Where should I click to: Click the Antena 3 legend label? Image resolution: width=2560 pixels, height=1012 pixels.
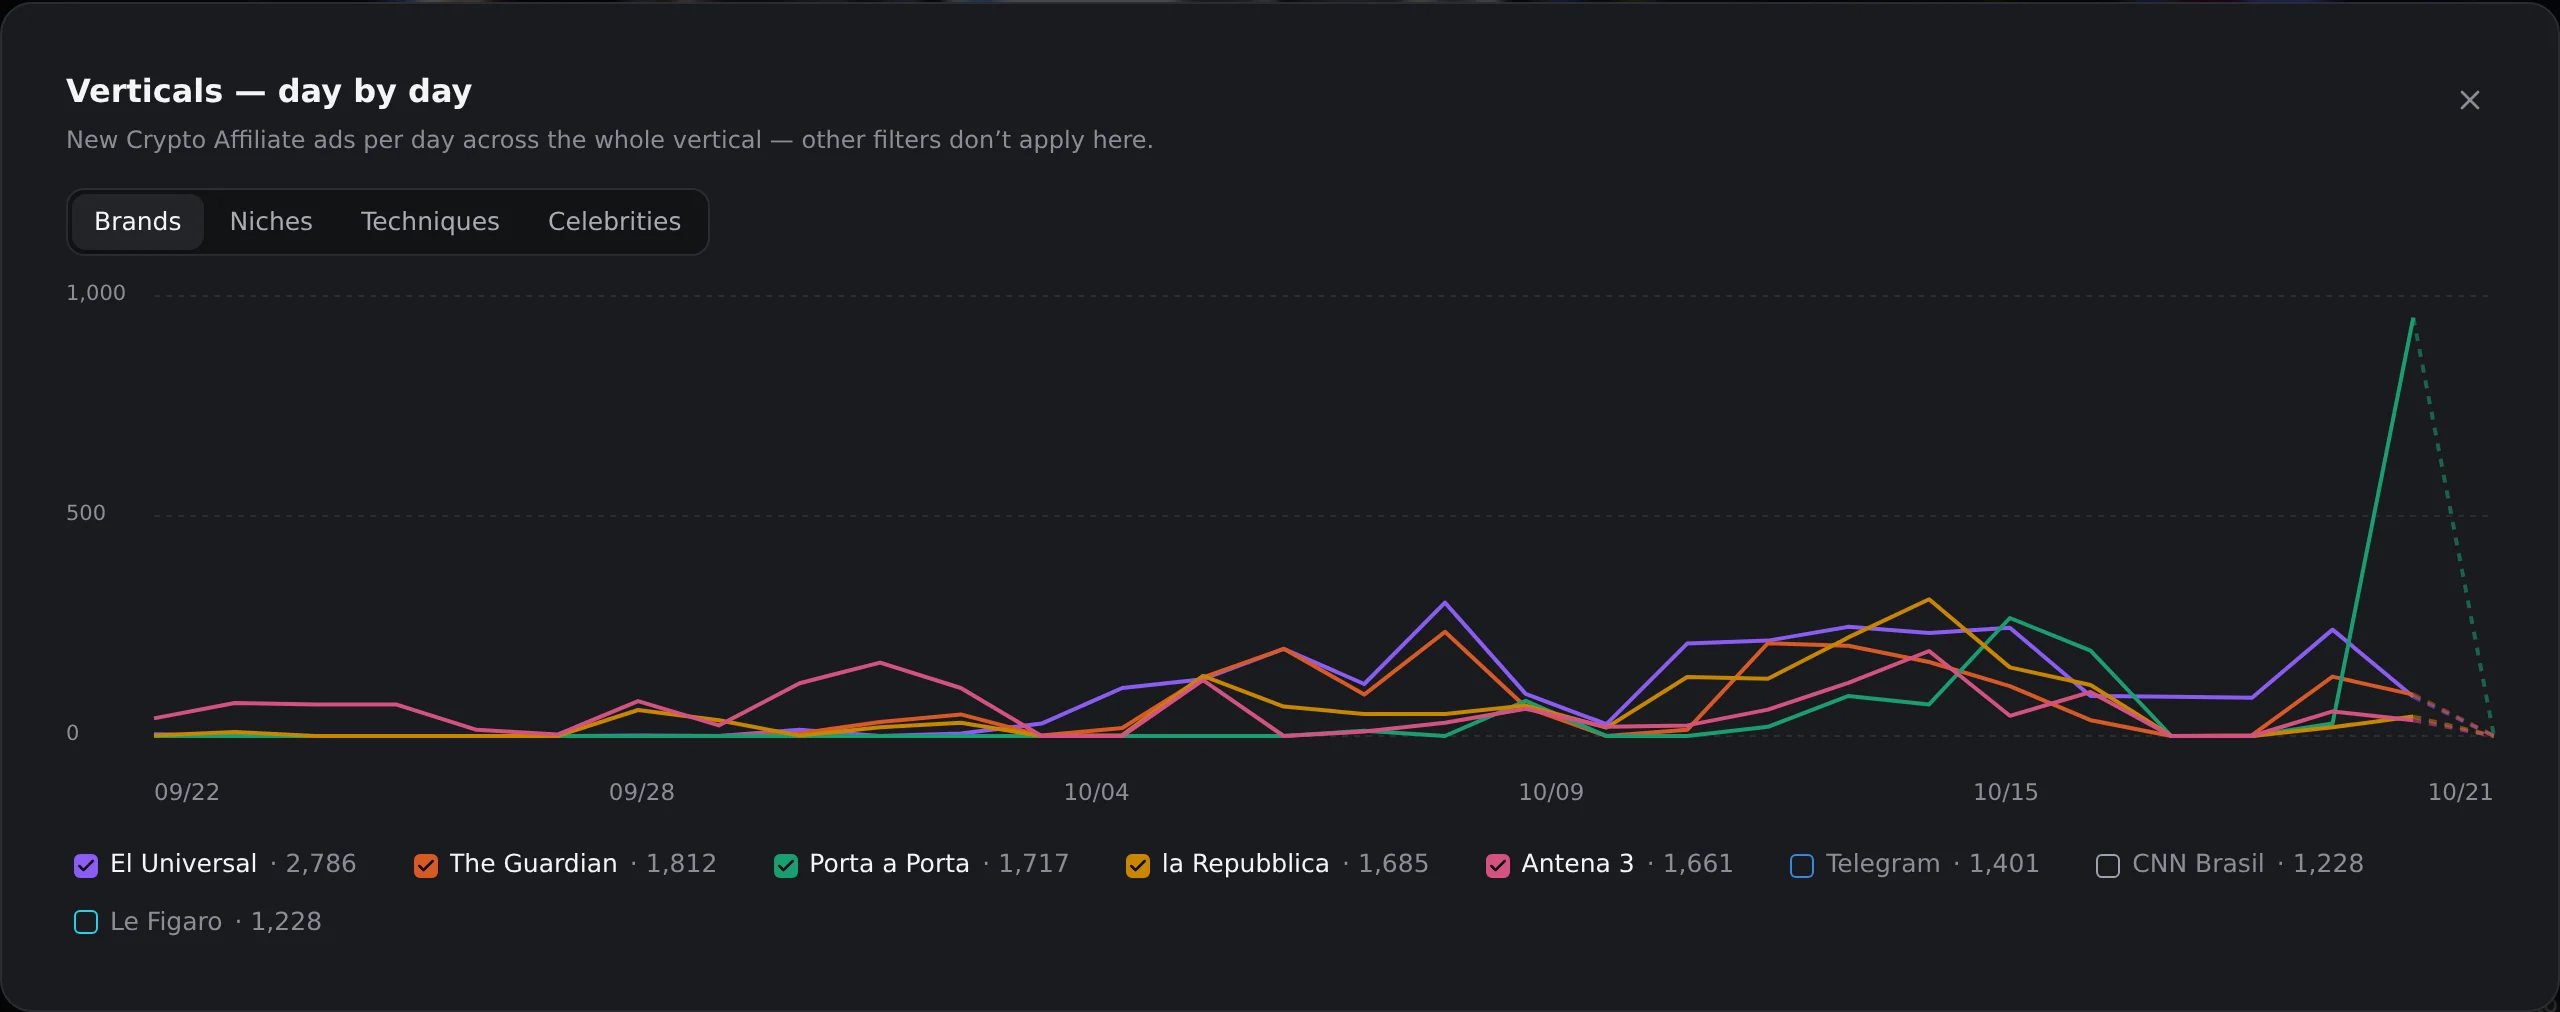[x=1577, y=863]
